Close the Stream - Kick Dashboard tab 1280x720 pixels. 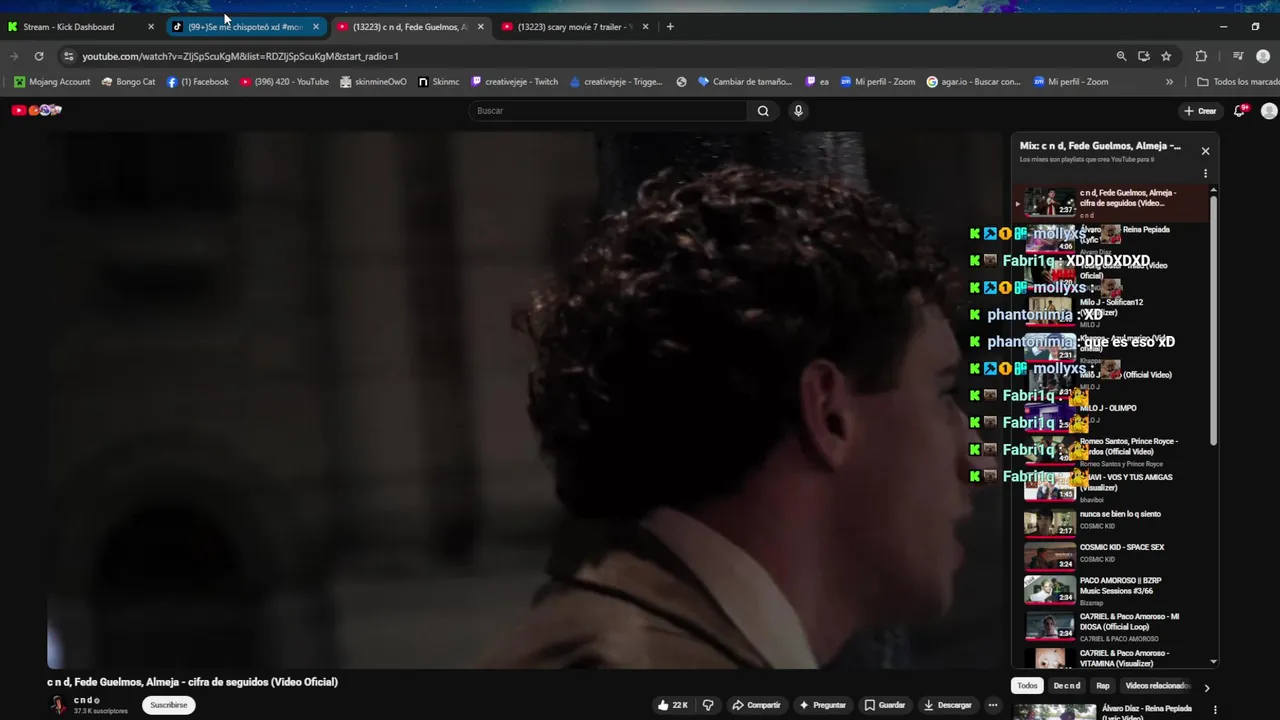pos(151,27)
